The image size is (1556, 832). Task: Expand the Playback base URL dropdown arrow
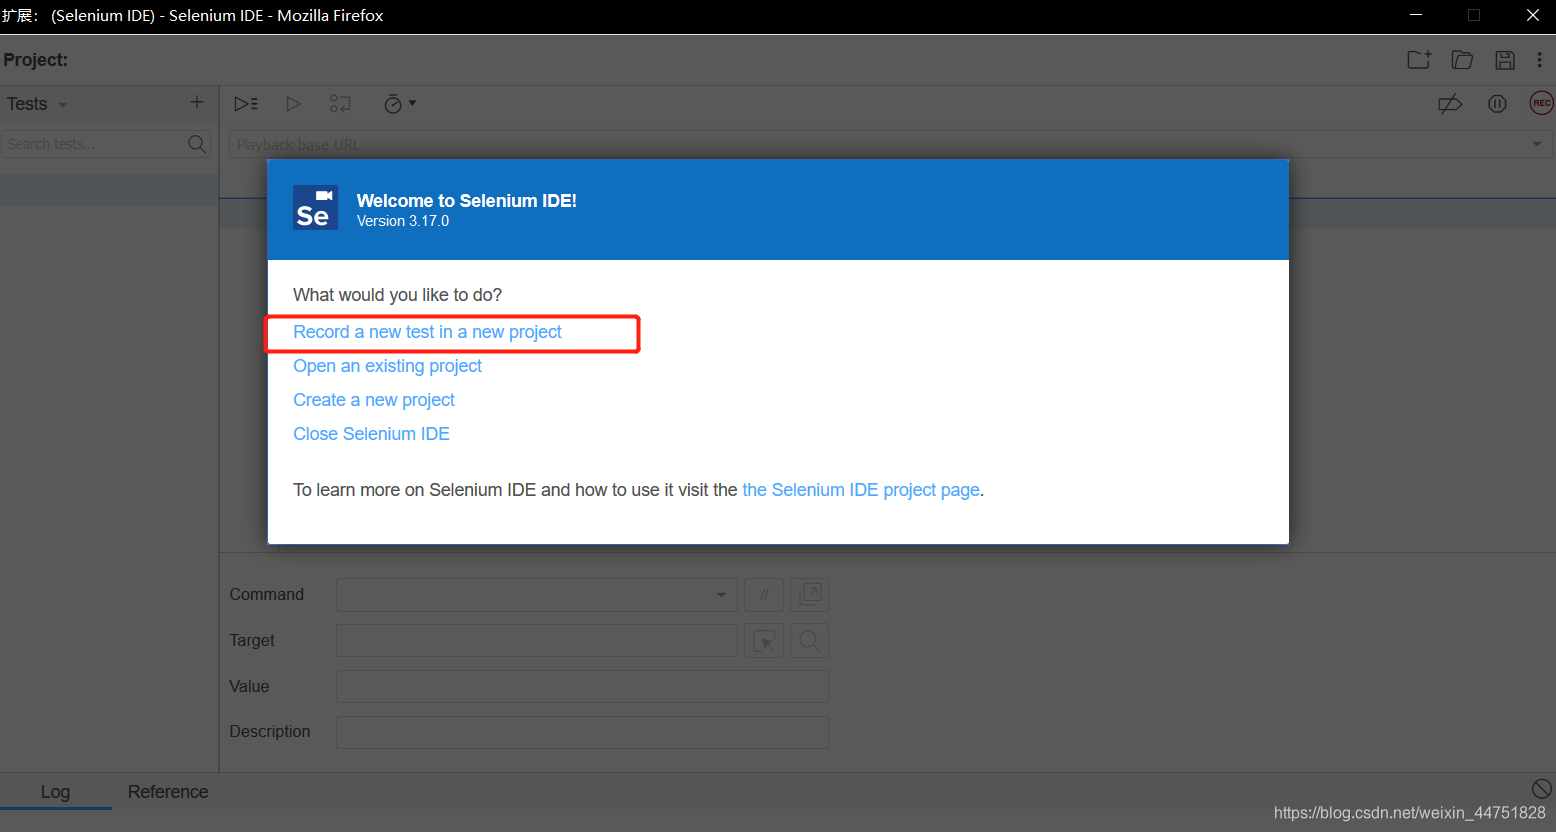1537,144
